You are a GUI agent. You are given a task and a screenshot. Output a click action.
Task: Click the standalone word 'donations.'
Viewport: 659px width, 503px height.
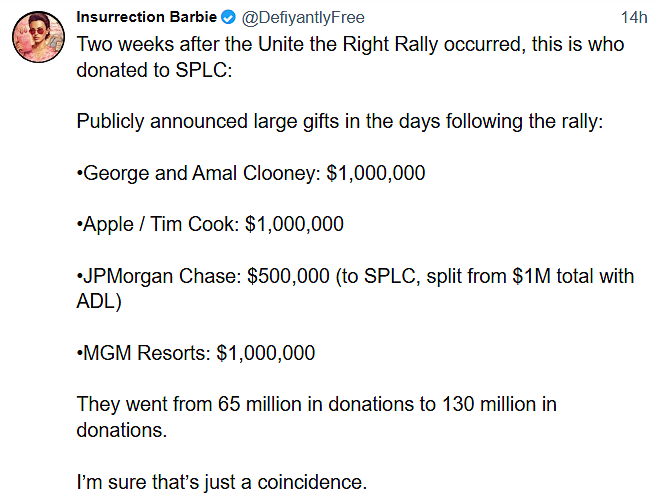[122, 430]
